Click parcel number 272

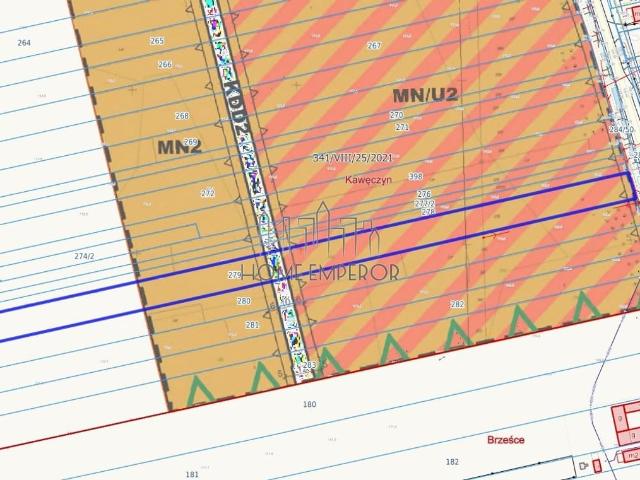point(207,193)
